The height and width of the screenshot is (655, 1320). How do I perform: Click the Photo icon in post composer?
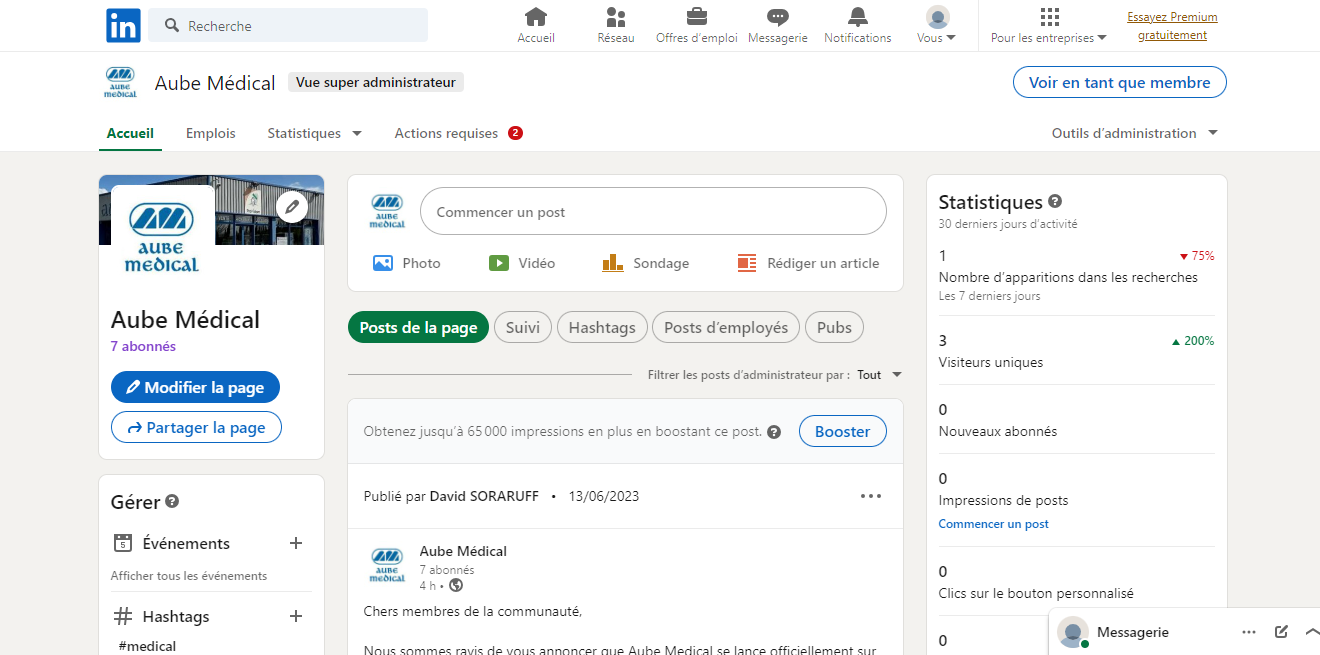click(x=382, y=263)
